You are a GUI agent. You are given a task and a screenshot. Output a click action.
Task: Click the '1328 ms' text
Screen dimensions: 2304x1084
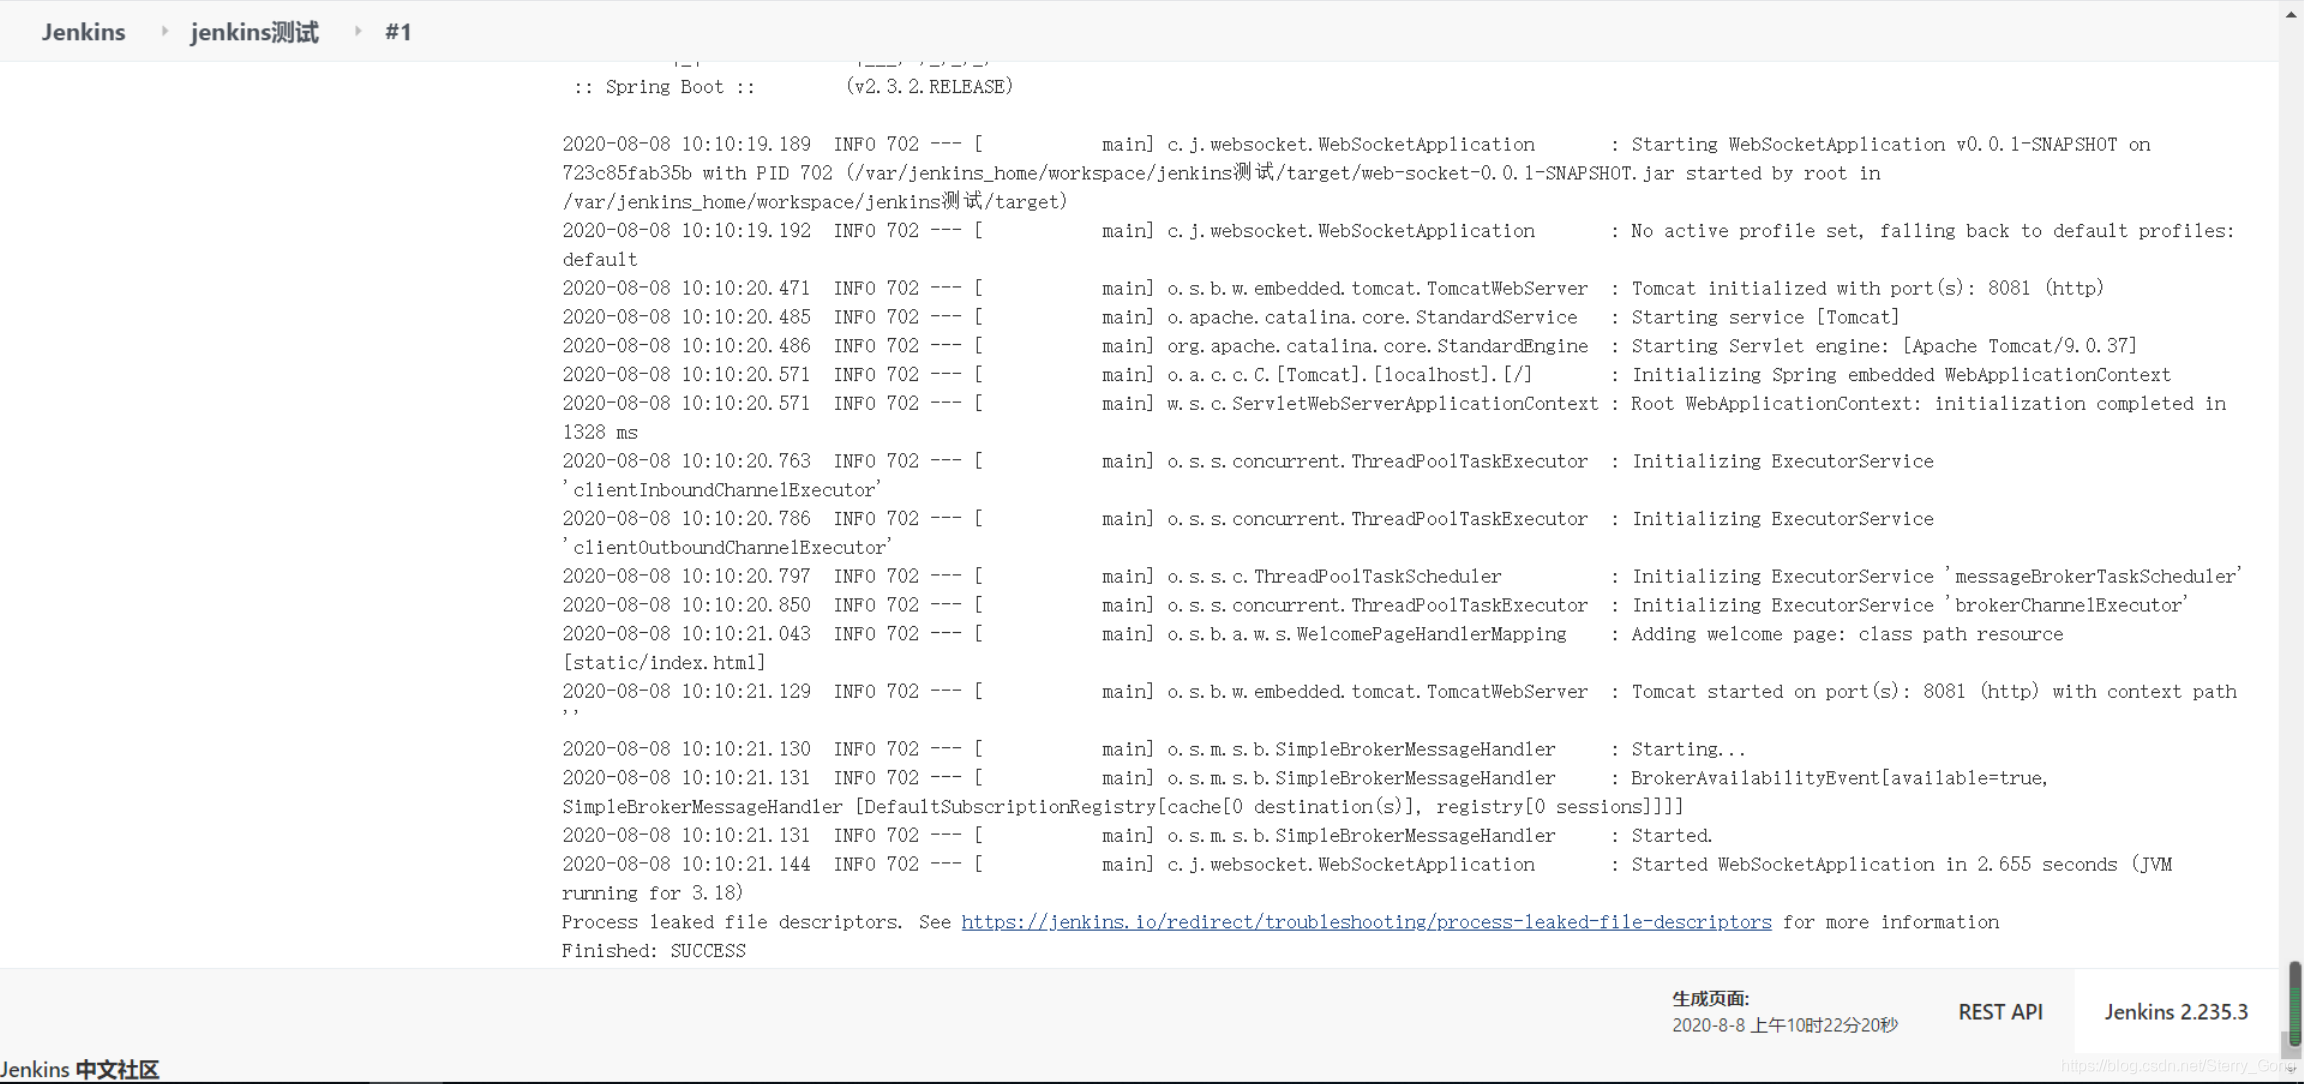pos(600,433)
